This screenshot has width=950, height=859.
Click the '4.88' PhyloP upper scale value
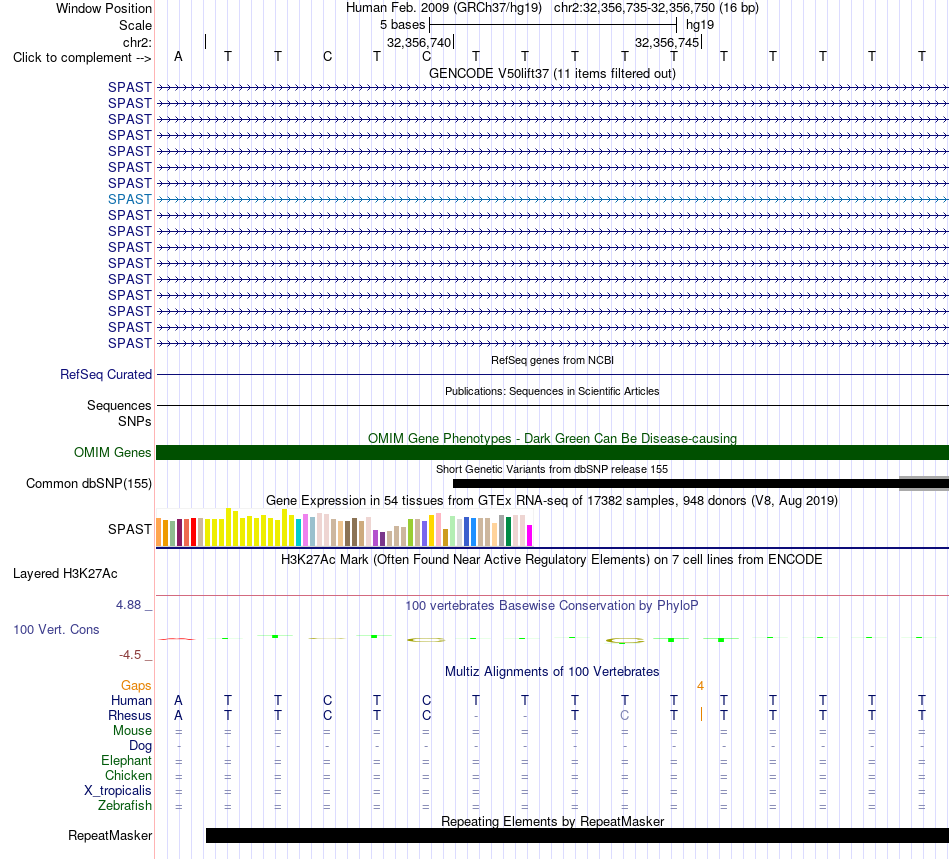click(x=128, y=605)
